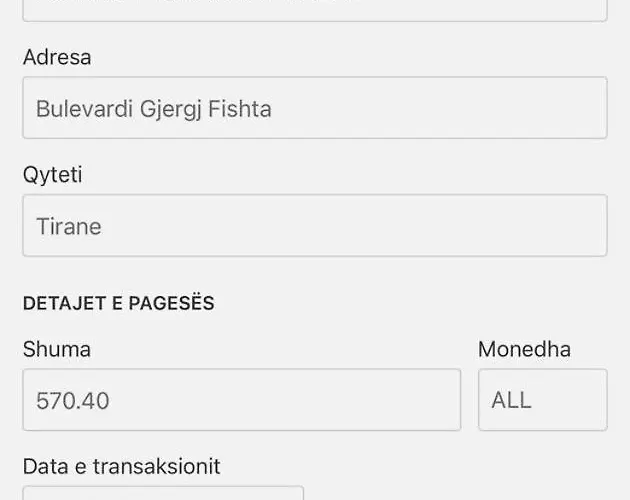Click the word transaksionit in the date label
The image size is (630, 500).
click(x=157, y=466)
